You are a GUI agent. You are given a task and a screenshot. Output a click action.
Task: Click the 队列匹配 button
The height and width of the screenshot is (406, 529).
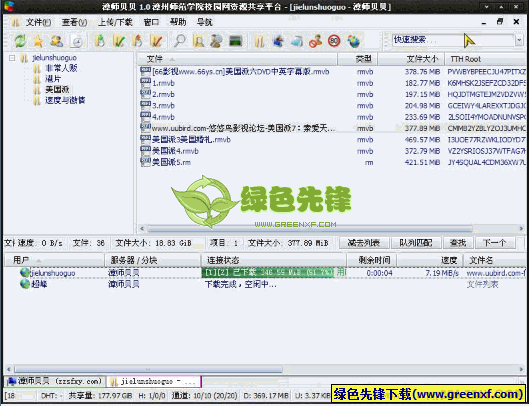tap(416, 243)
